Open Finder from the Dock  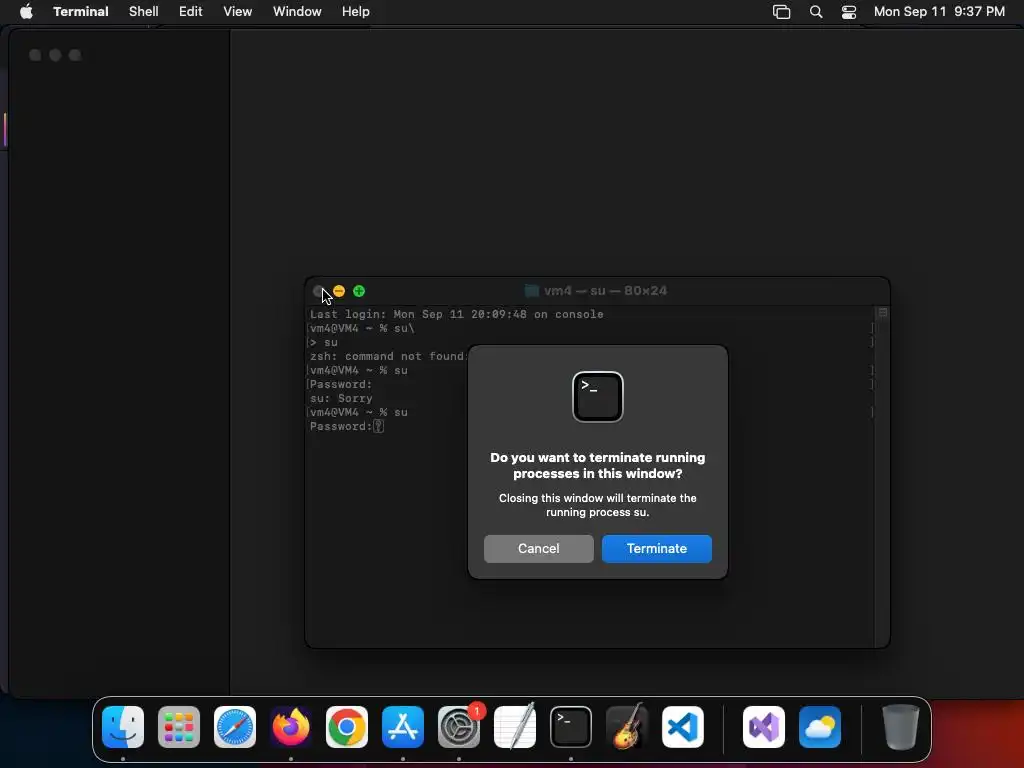pyautogui.click(x=123, y=727)
